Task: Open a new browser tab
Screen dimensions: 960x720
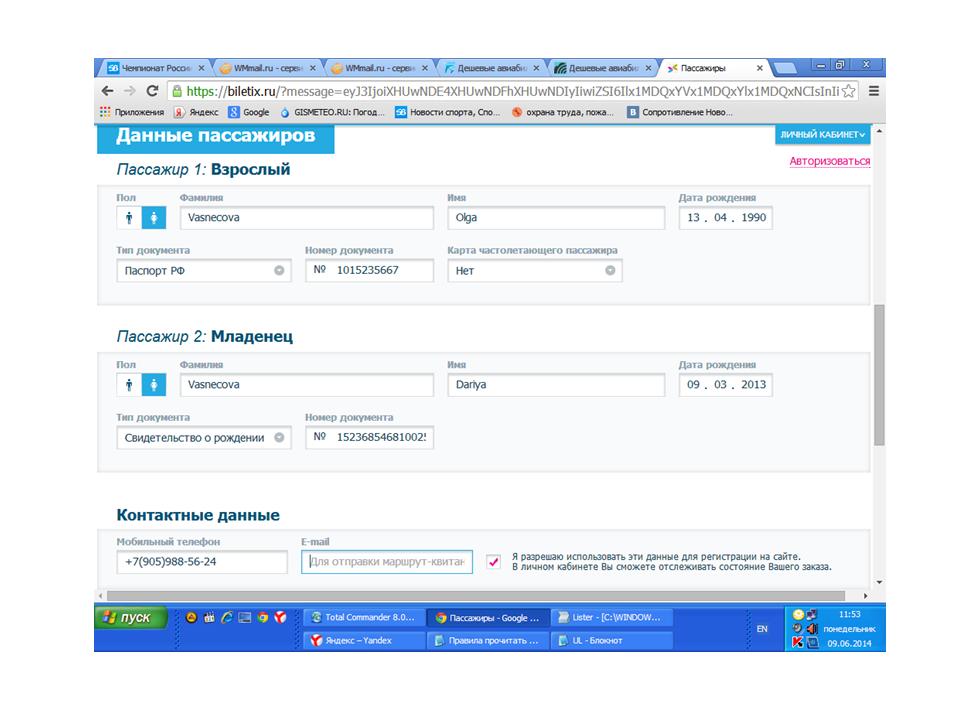Action: pyautogui.click(x=786, y=67)
